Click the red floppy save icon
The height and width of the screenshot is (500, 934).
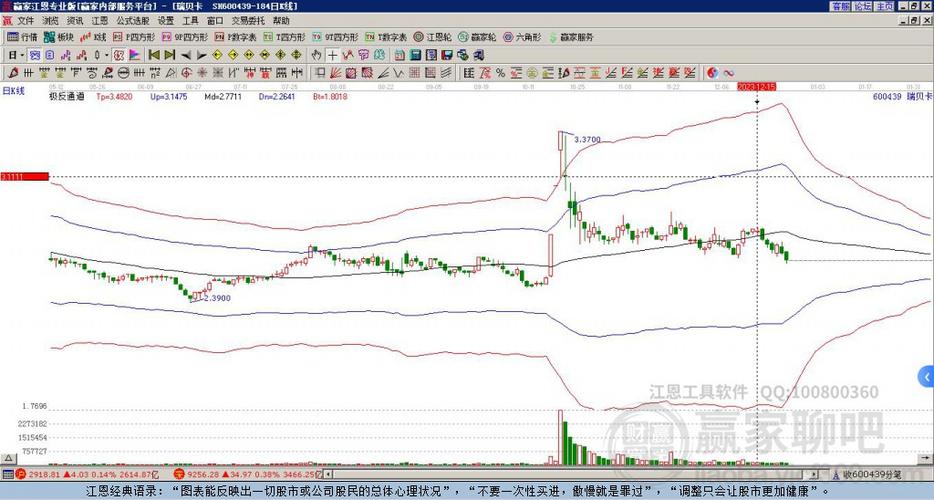[x=447, y=55]
